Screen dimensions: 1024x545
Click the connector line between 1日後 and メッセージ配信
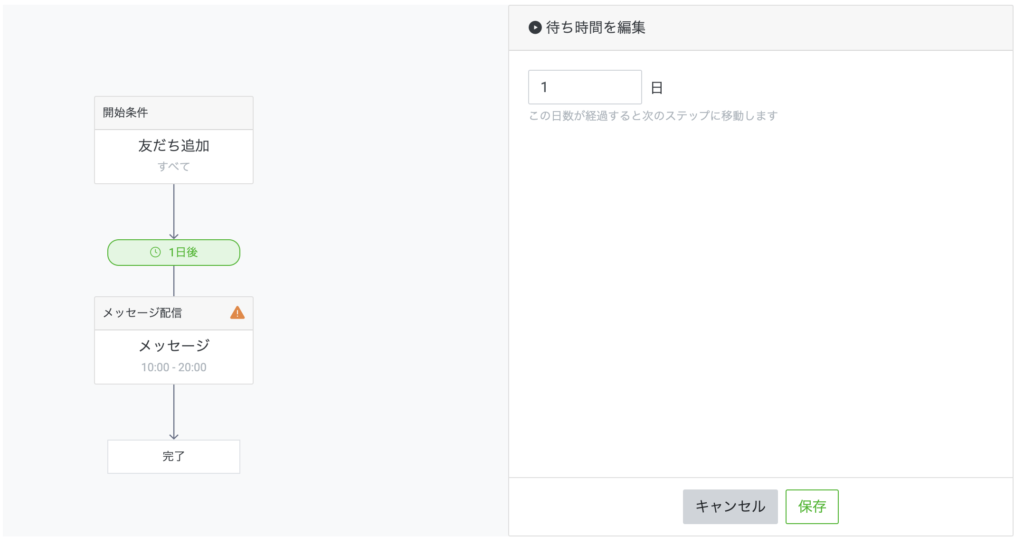pos(174,281)
